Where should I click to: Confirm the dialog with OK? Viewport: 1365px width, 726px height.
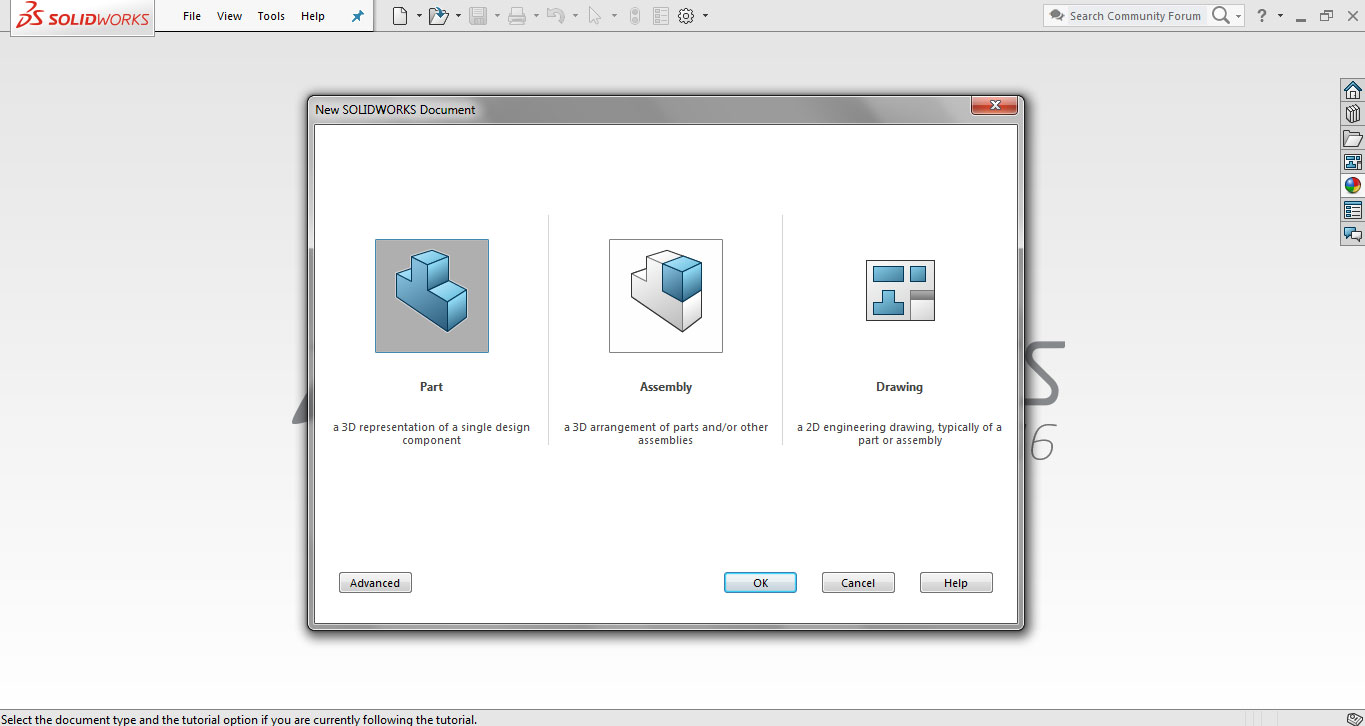coord(761,583)
